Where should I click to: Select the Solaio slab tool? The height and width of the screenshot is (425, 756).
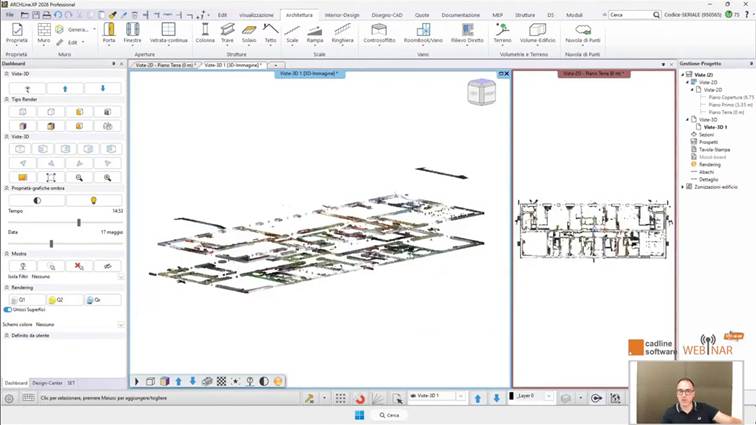coord(249,33)
